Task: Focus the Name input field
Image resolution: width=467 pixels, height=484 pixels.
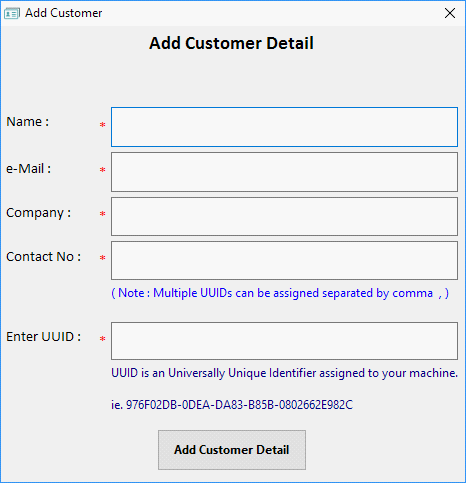Action: (284, 127)
